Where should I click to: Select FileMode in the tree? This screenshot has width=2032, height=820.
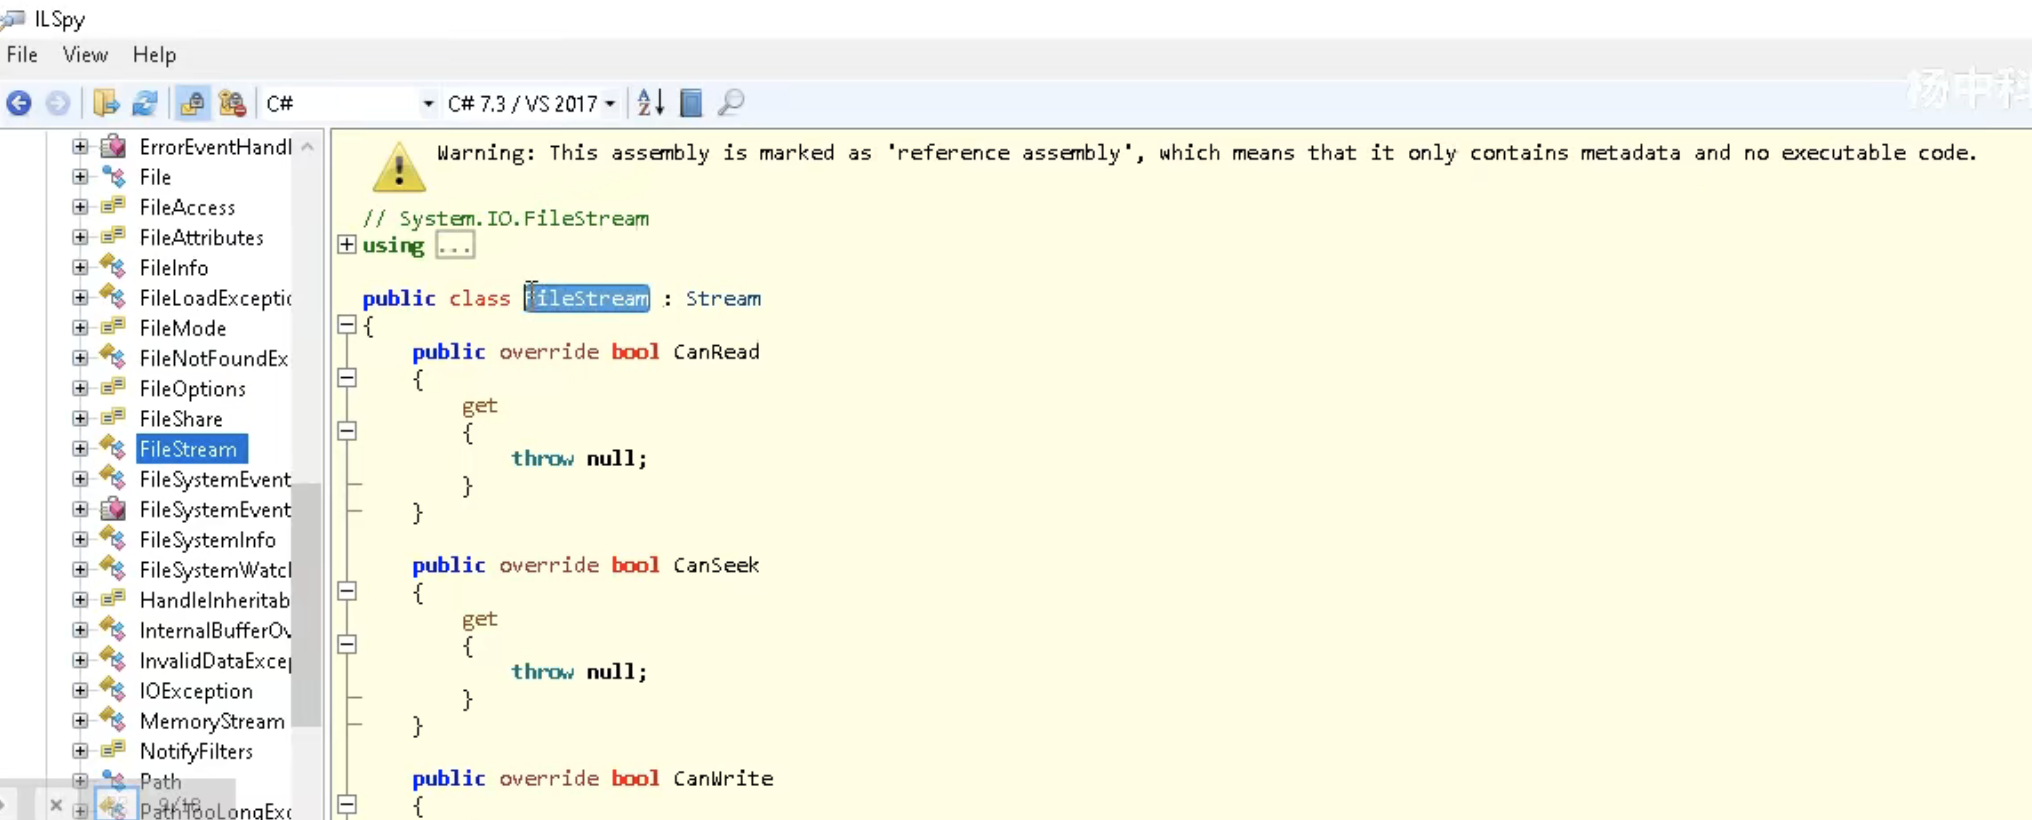(x=183, y=328)
